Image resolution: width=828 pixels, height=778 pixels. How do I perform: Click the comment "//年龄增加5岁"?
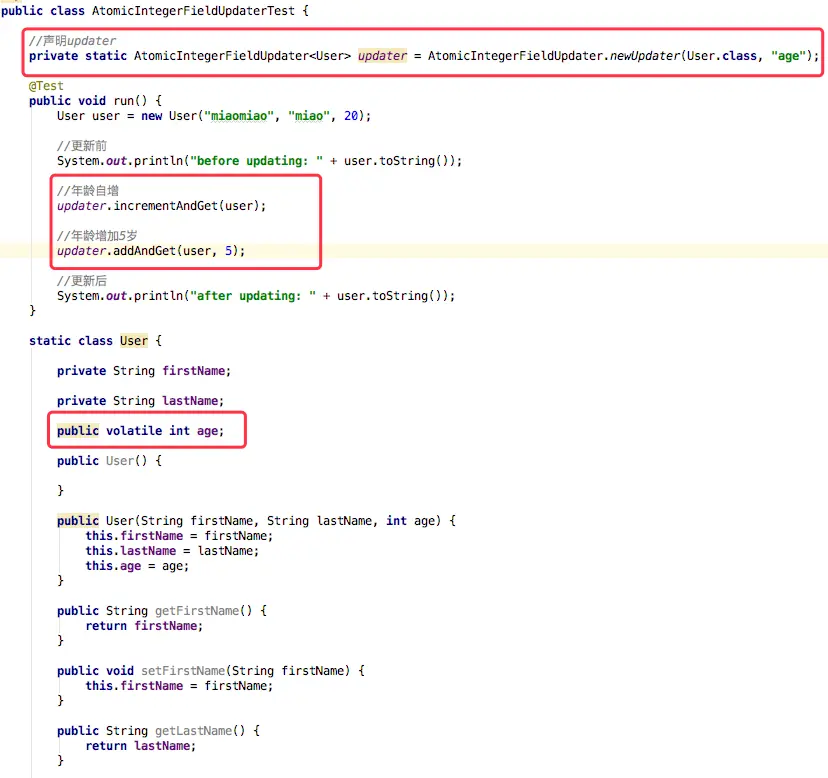pyautogui.click(x=97, y=236)
